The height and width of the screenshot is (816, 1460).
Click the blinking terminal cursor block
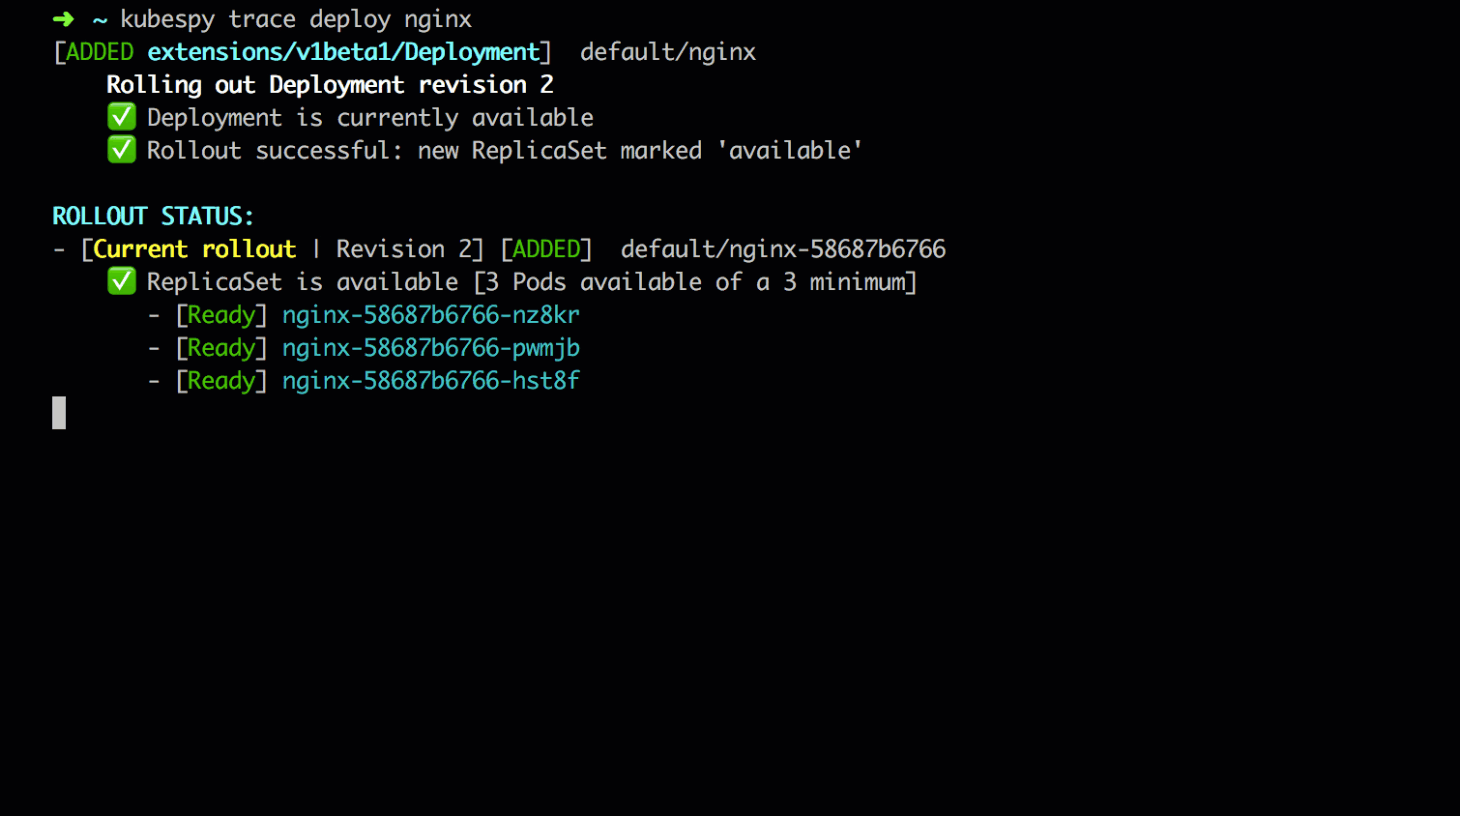click(59, 413)
